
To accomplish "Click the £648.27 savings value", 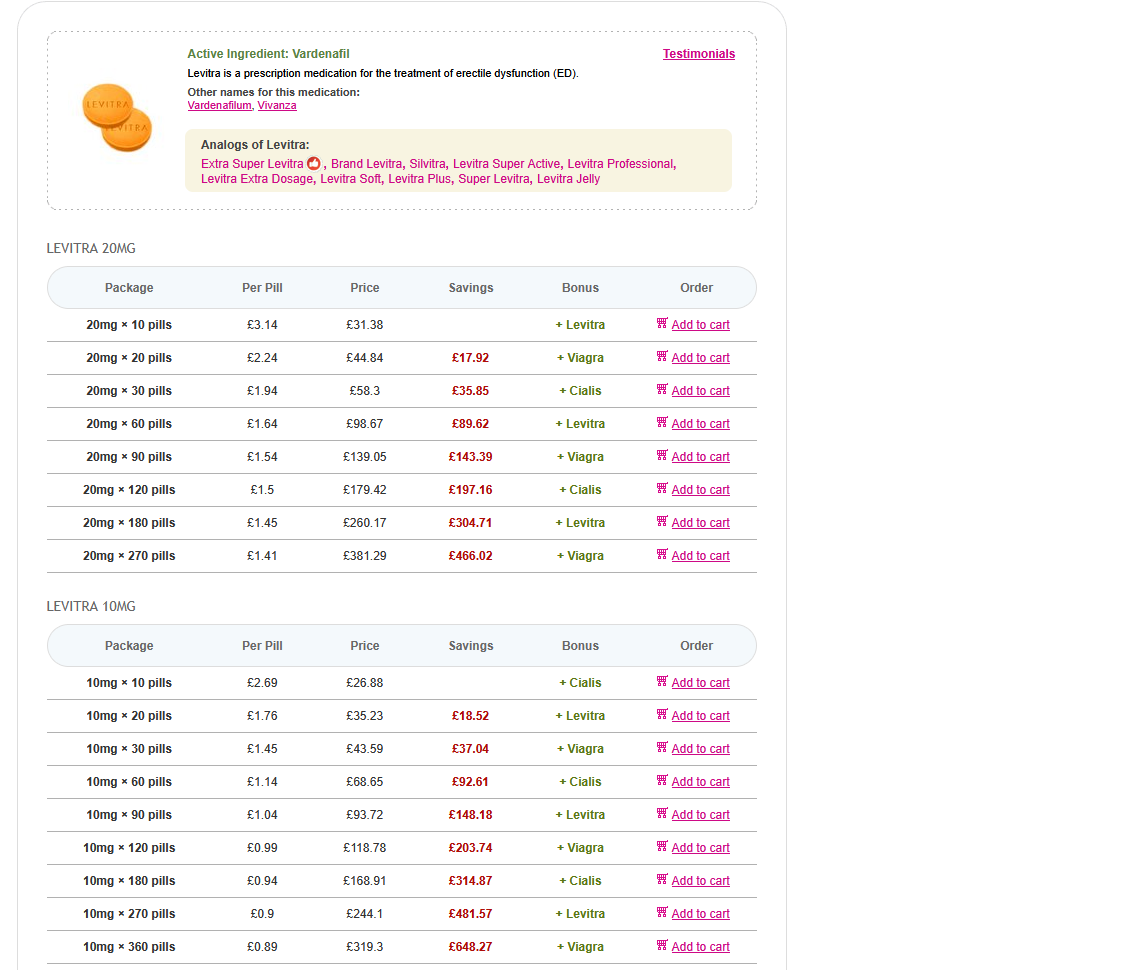I will click(x=470, y=947).
